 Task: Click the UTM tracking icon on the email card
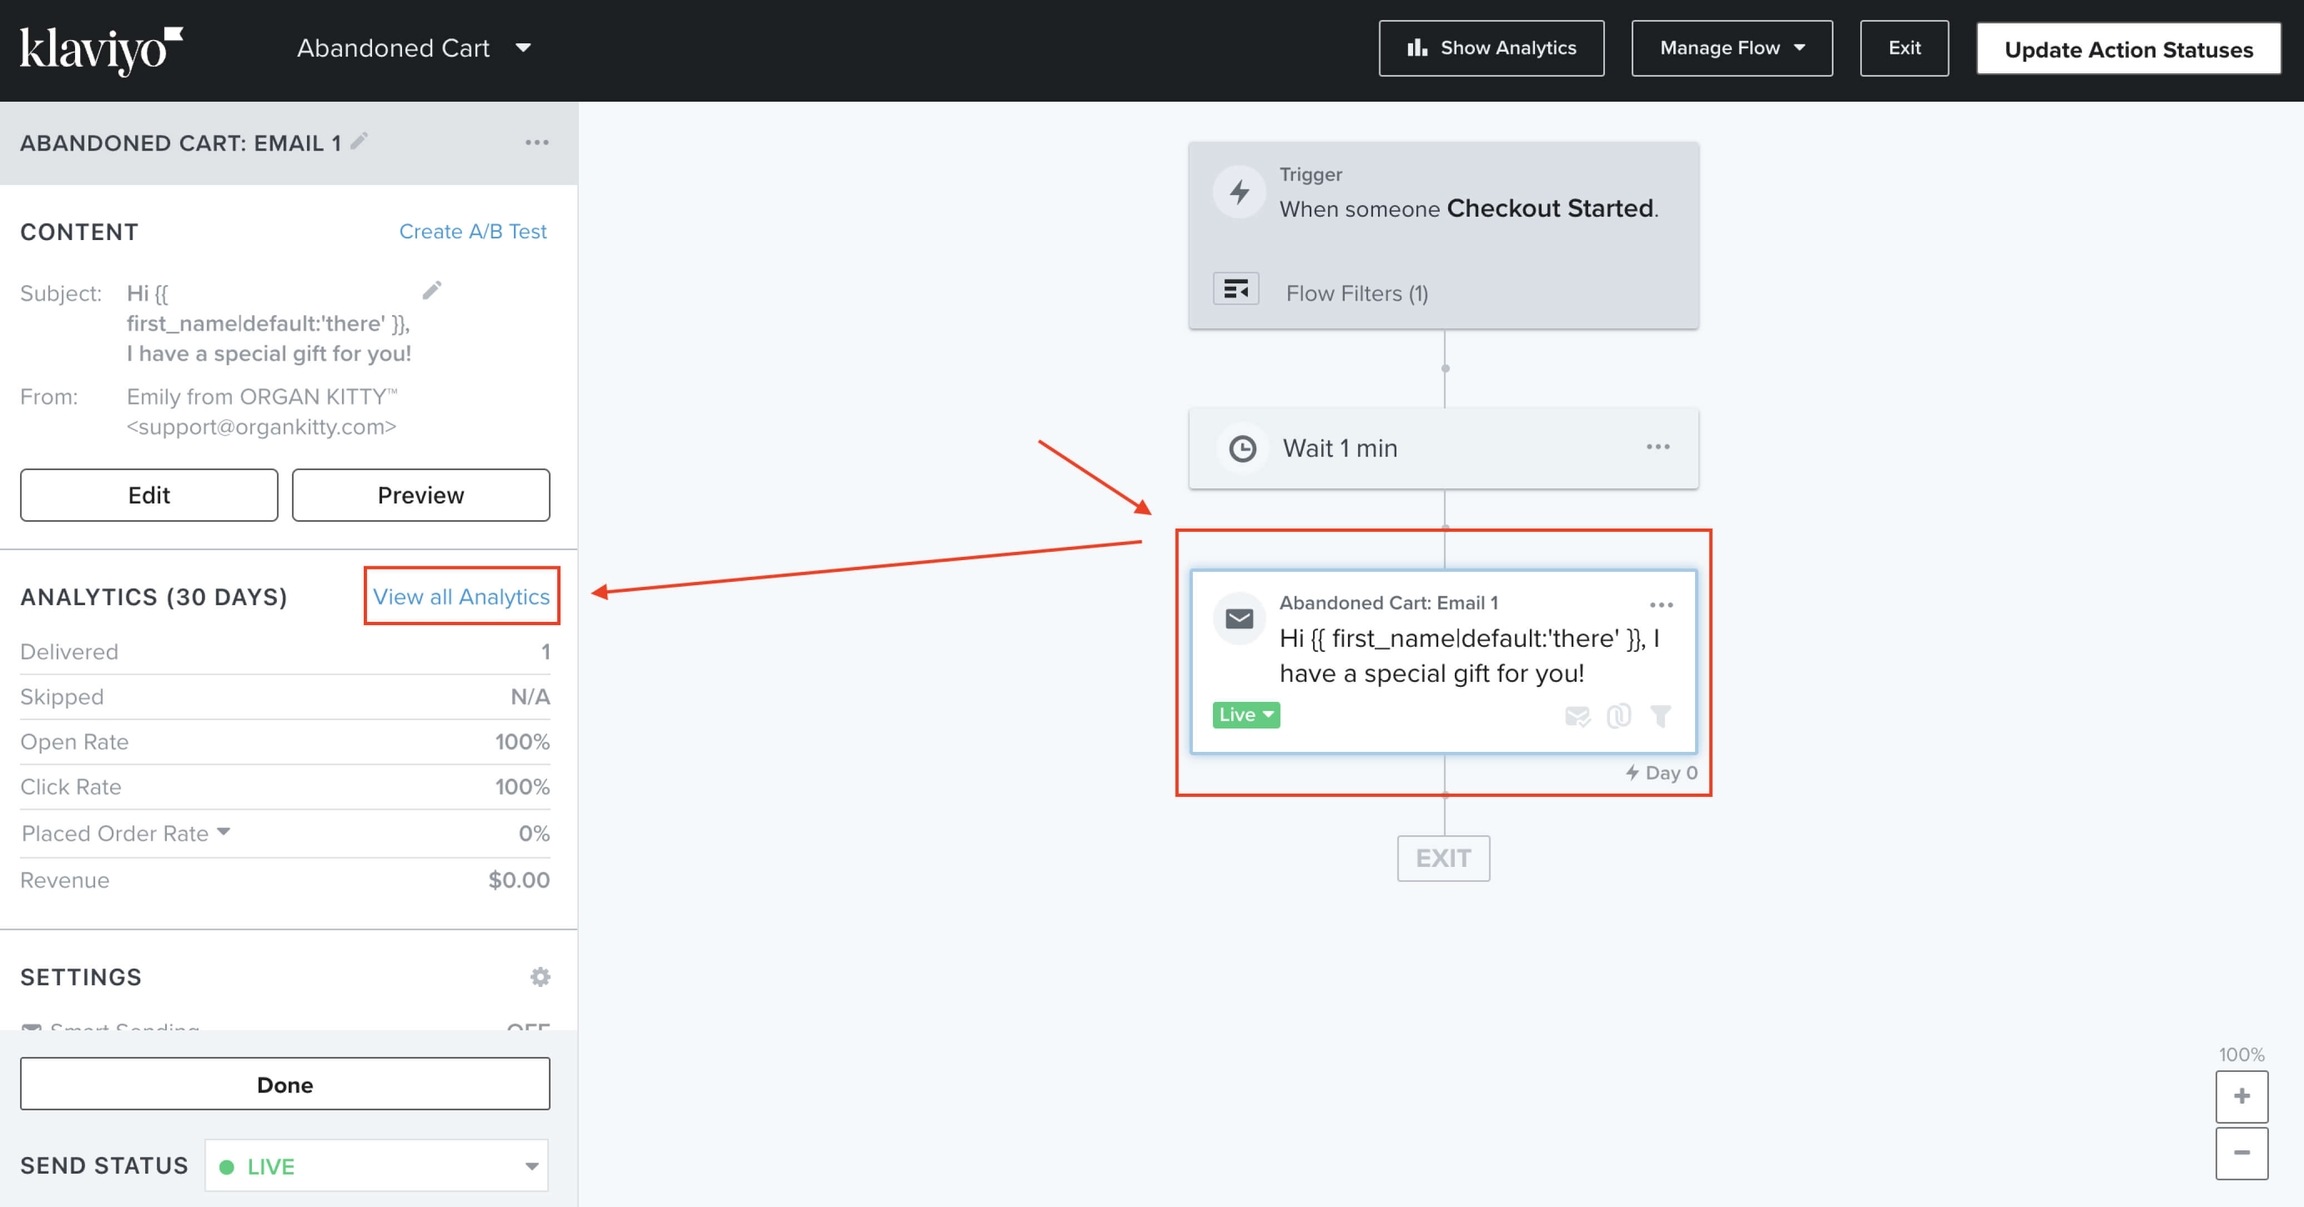pos(1619,716)
